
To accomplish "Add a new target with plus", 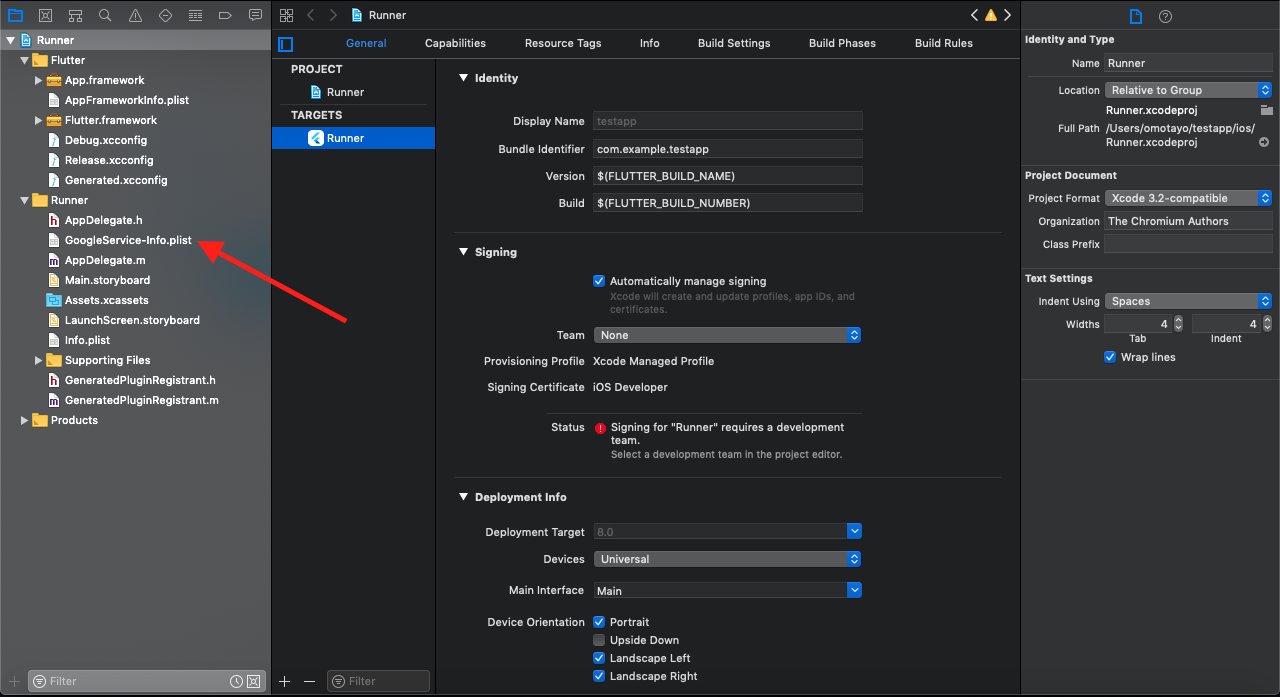I will (x=285, y=681).
